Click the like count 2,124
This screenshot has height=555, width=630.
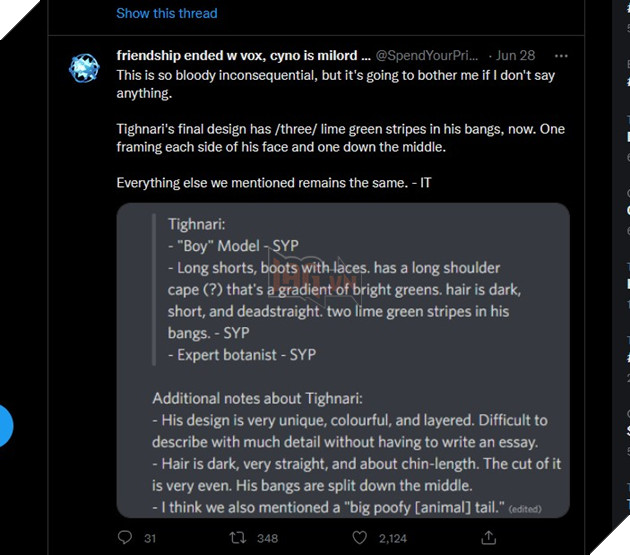(393, 539)
